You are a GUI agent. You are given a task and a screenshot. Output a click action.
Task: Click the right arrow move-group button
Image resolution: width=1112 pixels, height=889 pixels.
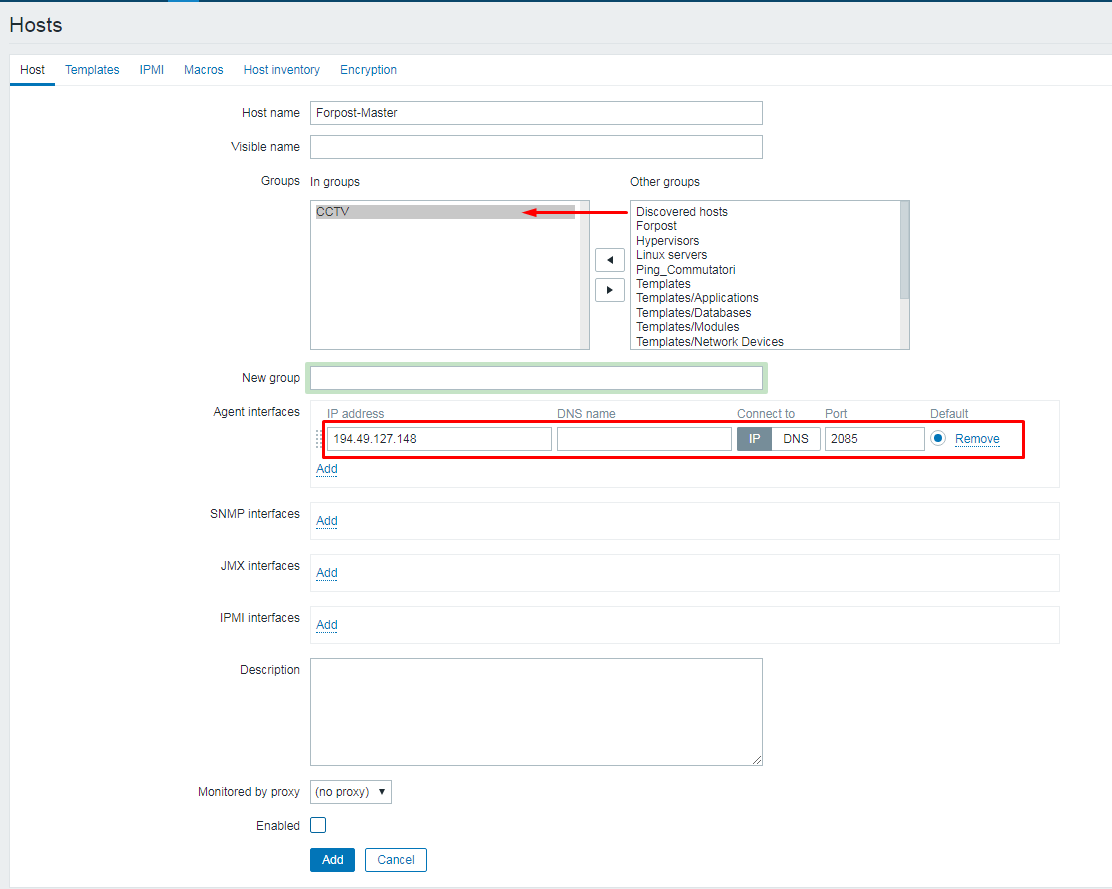[x=609, y=290]
